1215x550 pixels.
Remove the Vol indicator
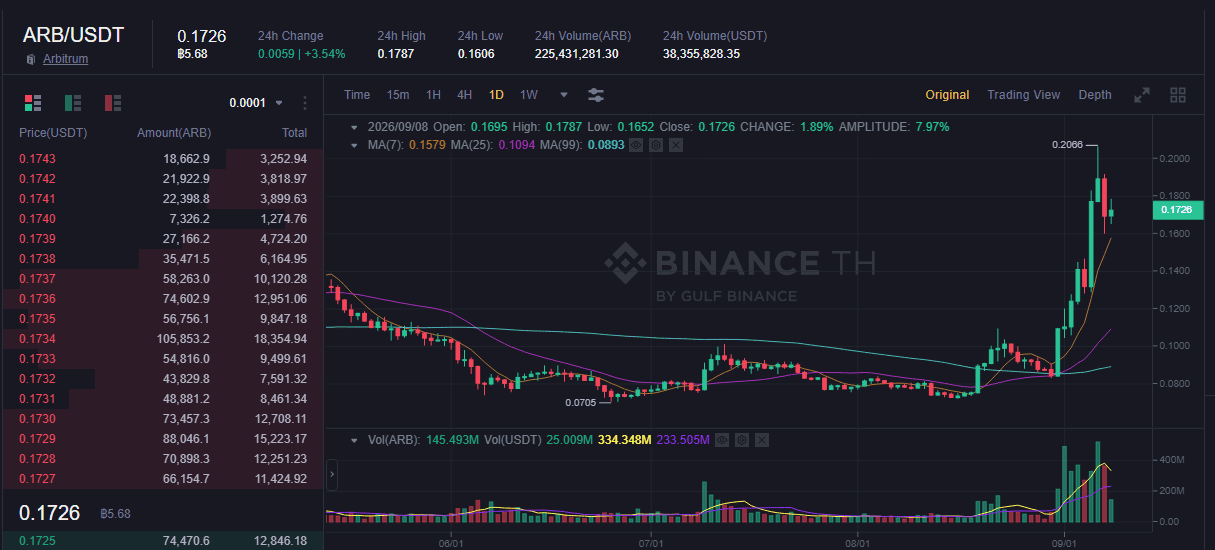point(761,440)
